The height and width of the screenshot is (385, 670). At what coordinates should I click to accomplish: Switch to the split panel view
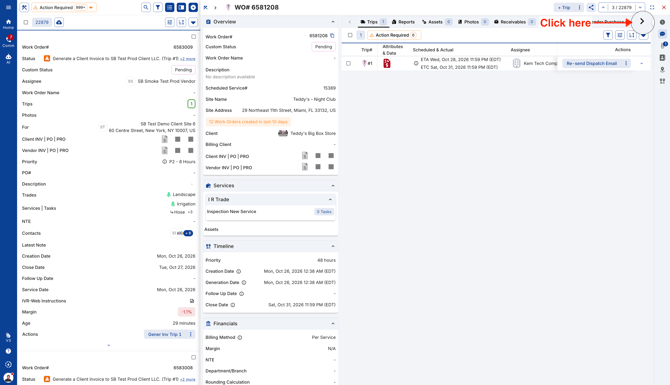[181, 7]
